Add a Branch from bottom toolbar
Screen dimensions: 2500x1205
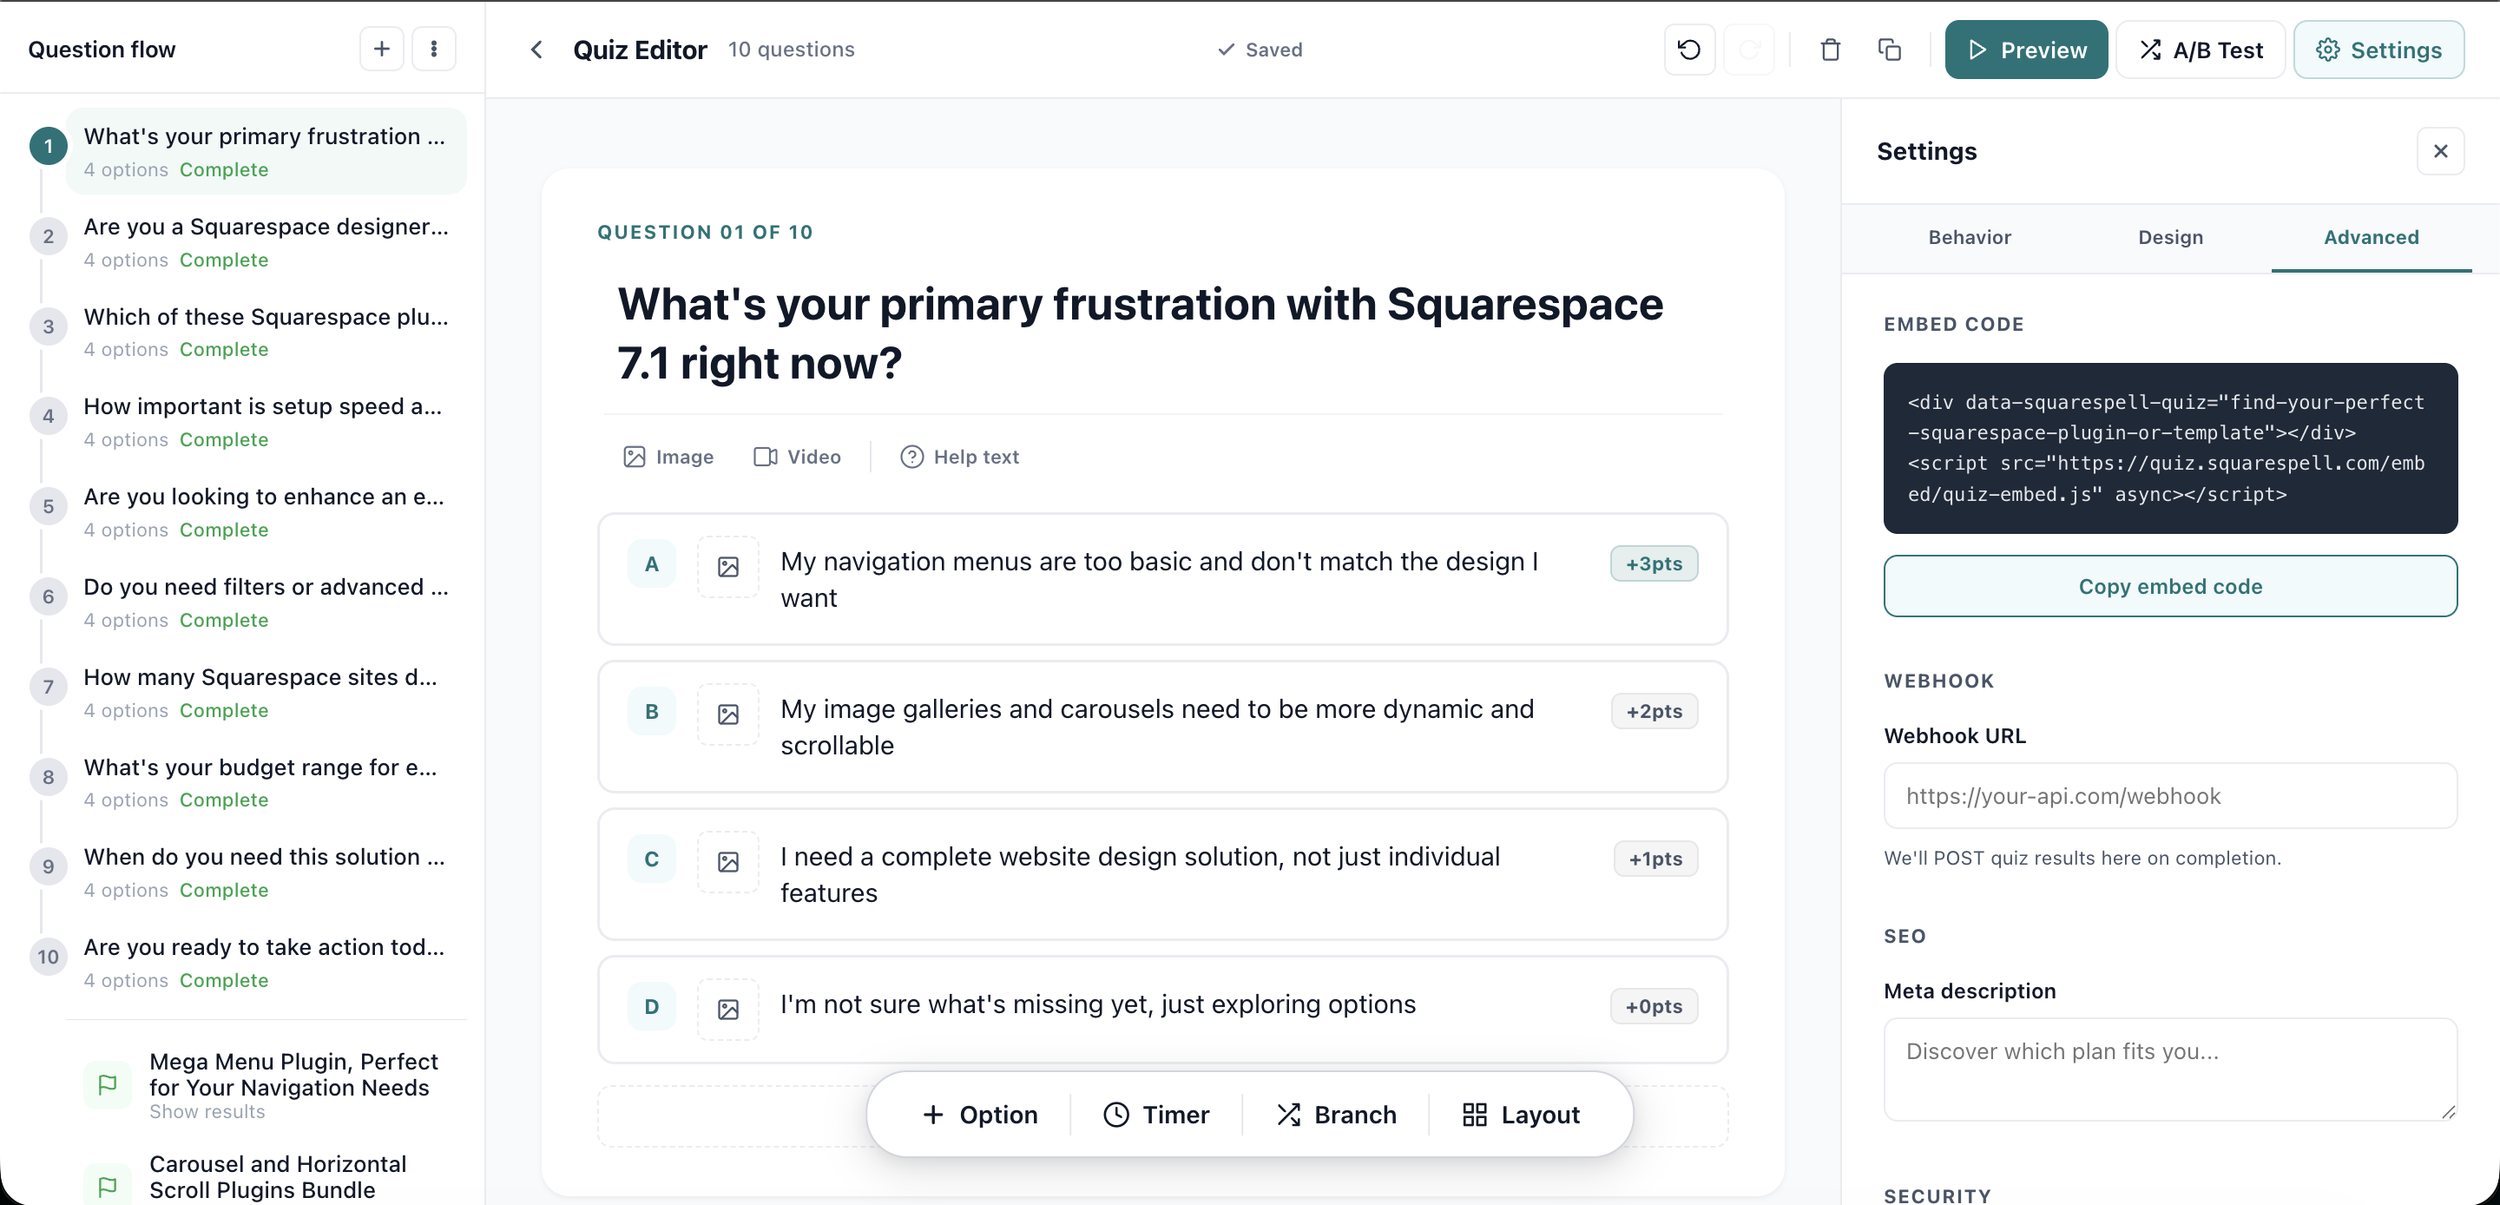(1336, 1114)
